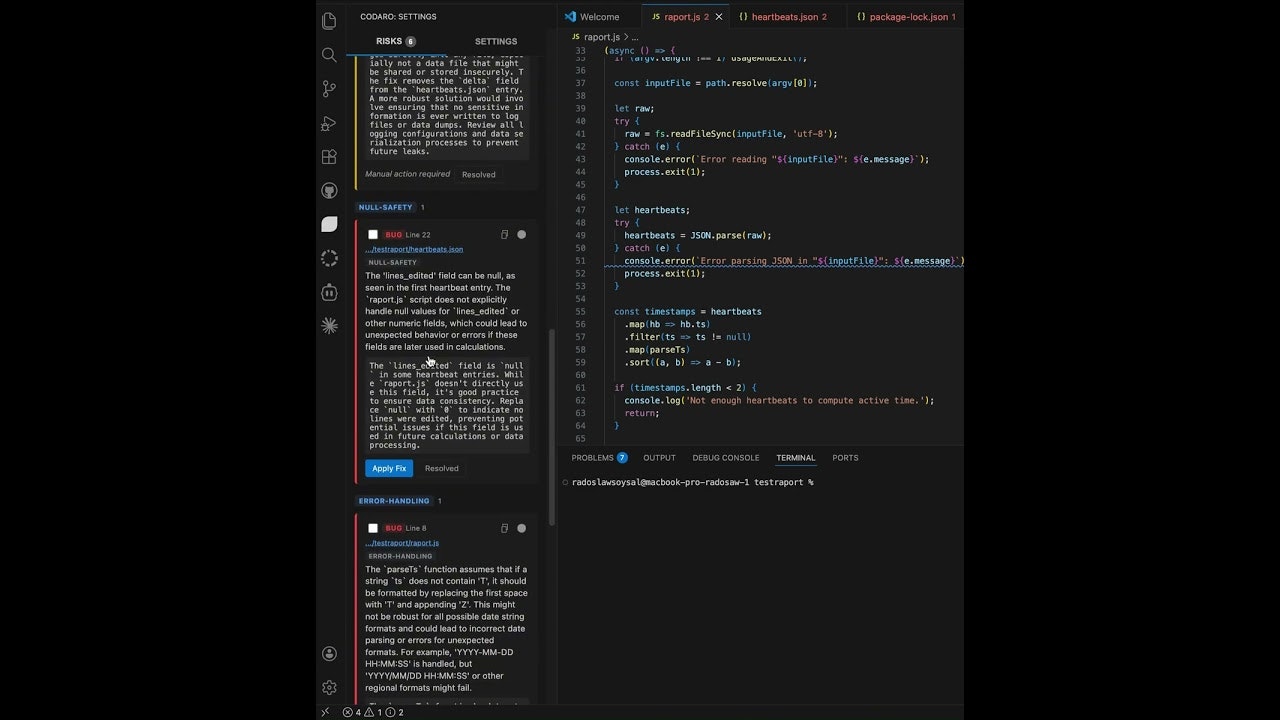Image resolution: width=1280 pixels, height=720 pixels.
Task: Open the starburst extension icon in activity bar
Action: [x=329, y=326]
